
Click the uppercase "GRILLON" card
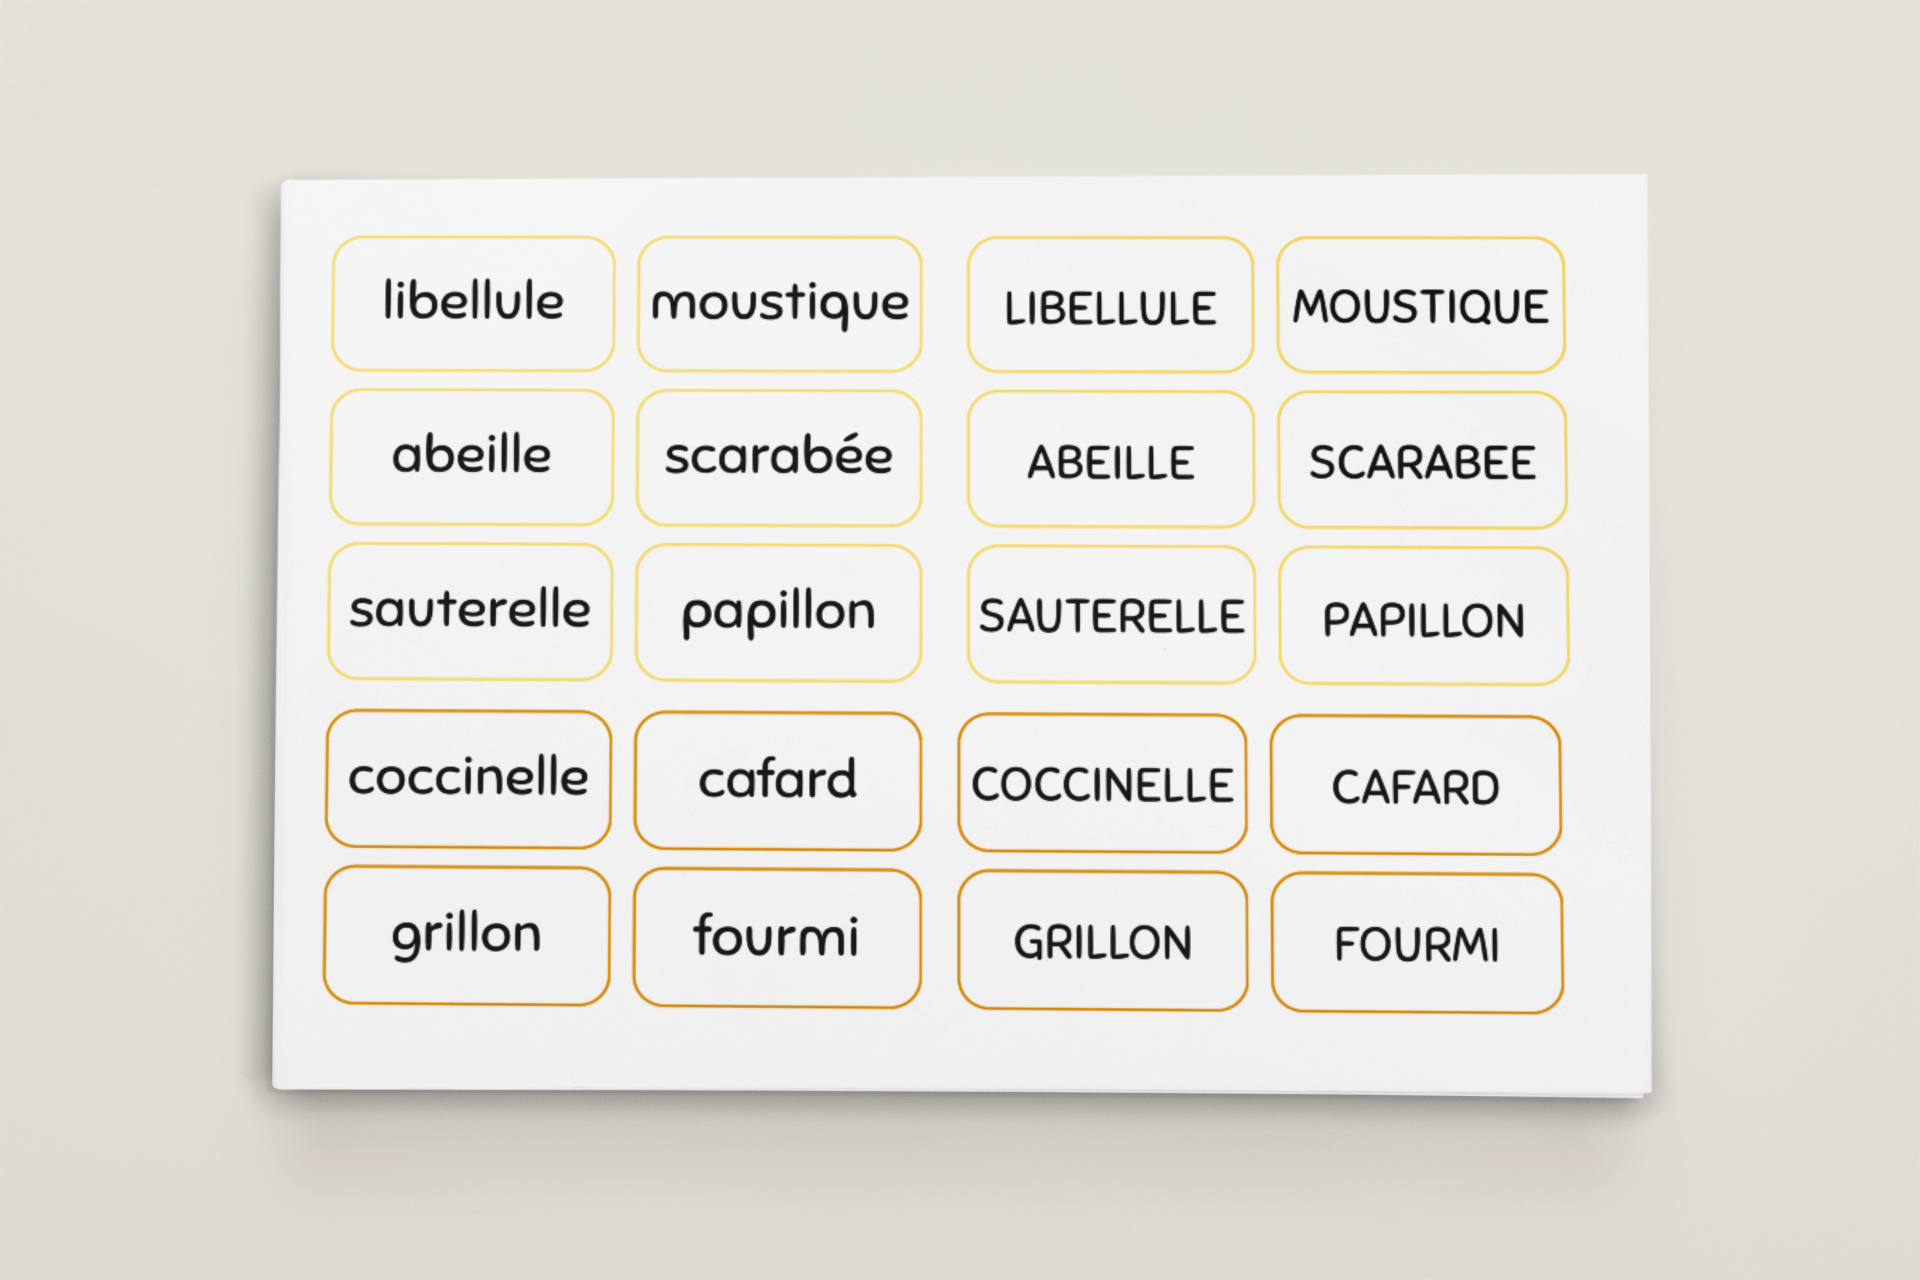[1102, 940]
